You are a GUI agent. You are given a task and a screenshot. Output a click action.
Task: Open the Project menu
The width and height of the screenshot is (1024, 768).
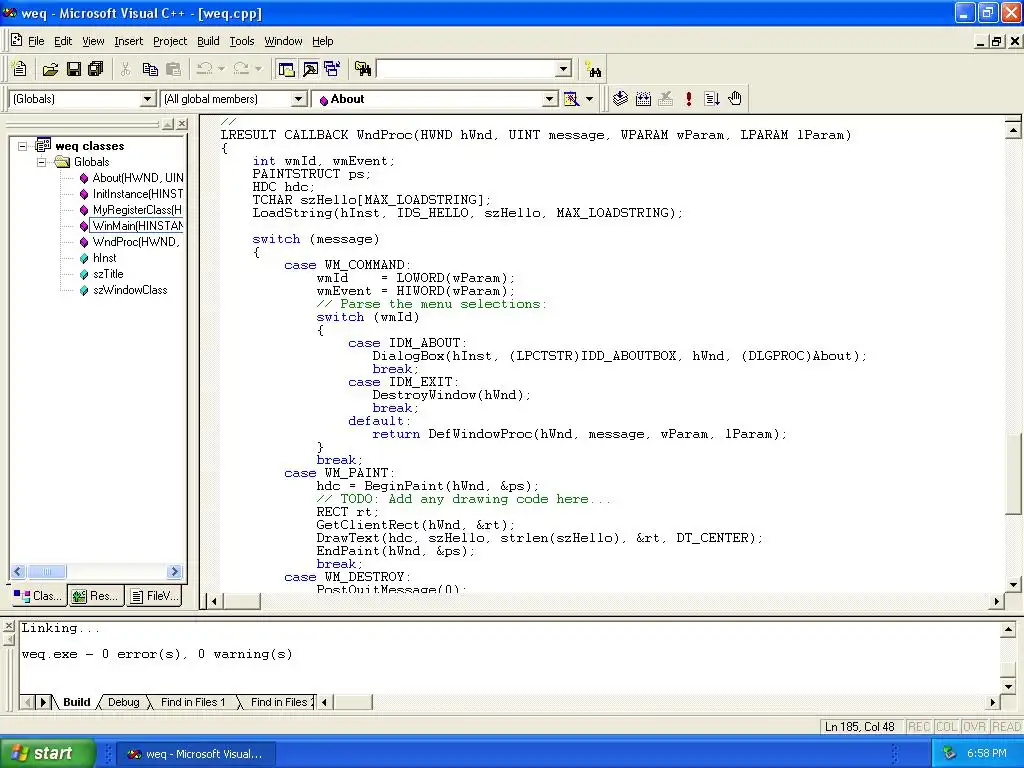(170, 41)
